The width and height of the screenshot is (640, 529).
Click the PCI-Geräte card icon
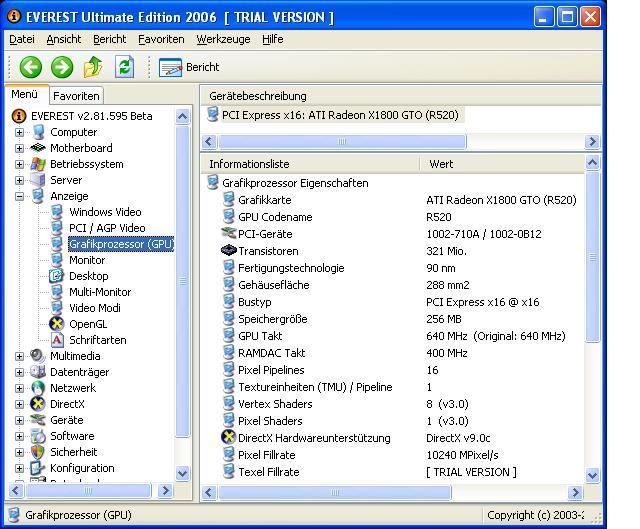click(x=229, y=233)
